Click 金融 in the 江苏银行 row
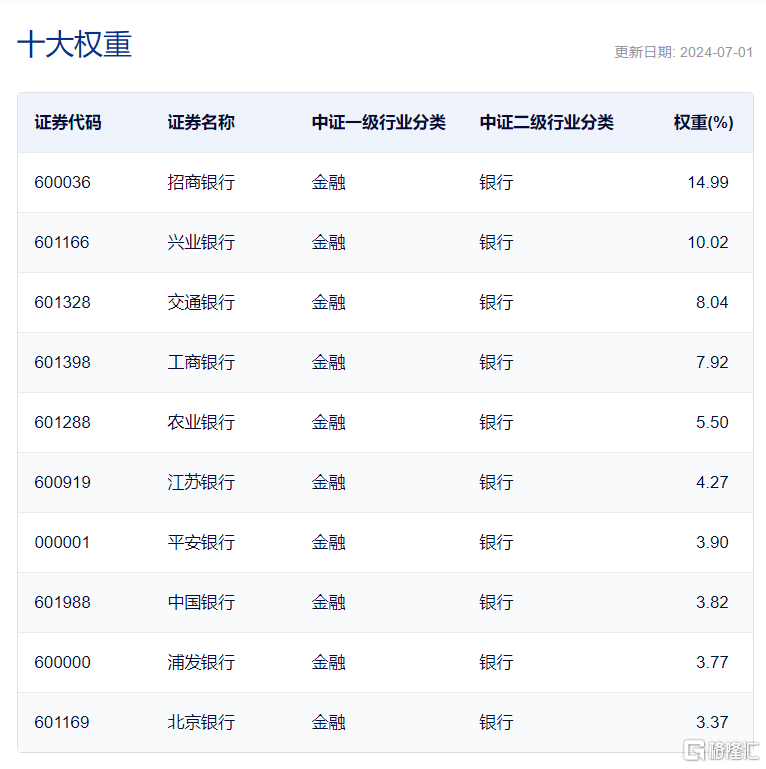Image resolution: width=766 pixels, height=769 pixels. point(329,483)
